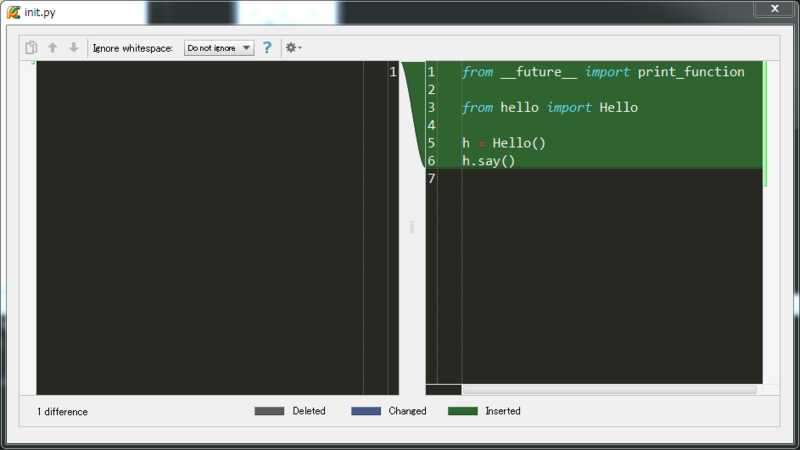Click the 'Changed' legend label

(407, 411)
